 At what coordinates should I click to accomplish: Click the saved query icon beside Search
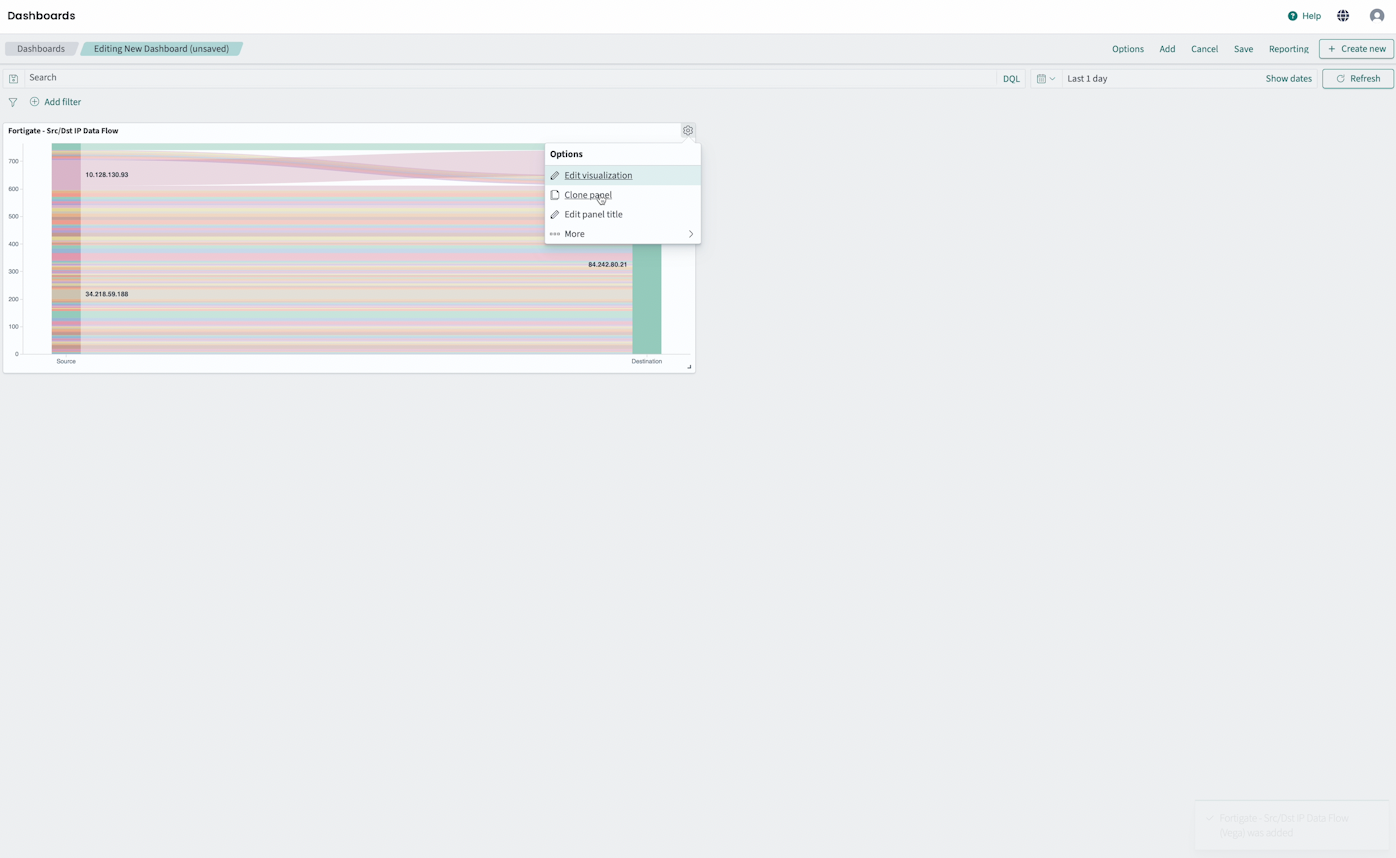(13, 78)
